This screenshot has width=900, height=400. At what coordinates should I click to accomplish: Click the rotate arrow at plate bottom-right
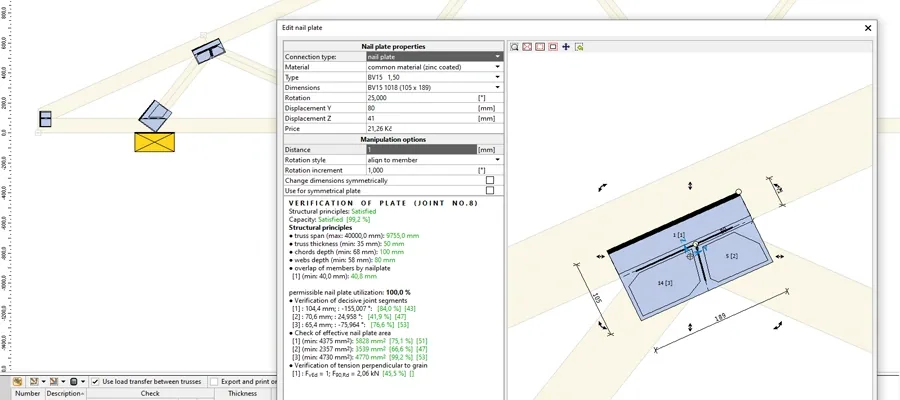778,325
